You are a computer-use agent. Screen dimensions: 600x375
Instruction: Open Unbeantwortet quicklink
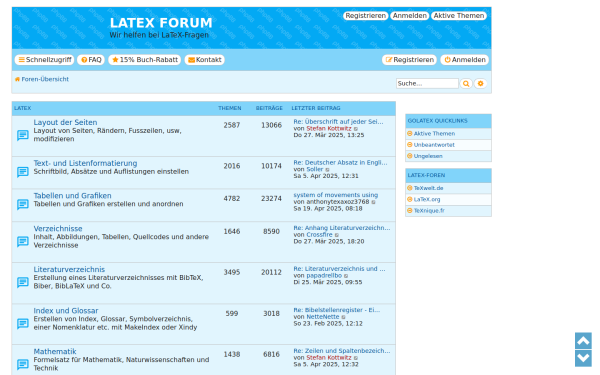(434, 145)
